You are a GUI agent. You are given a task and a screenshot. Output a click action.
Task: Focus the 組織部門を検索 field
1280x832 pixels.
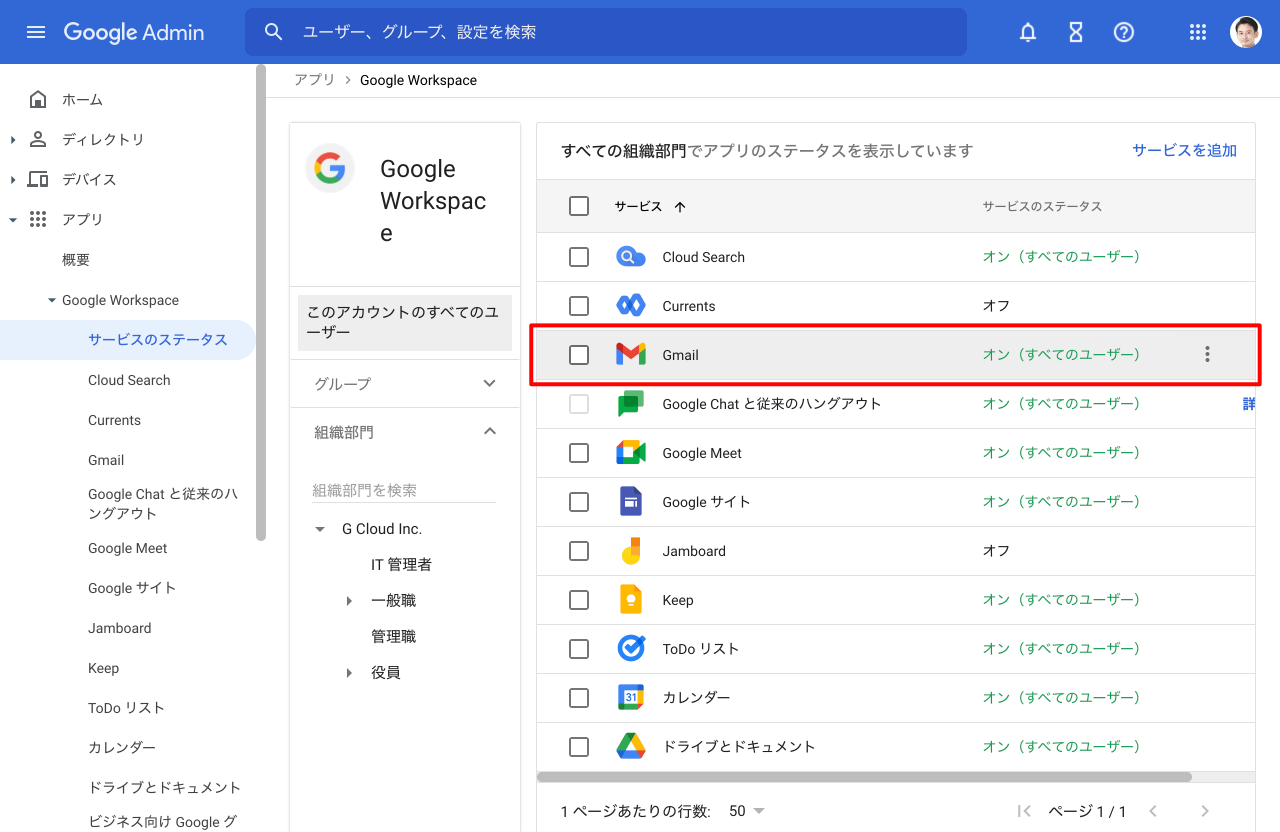(x=404, y=491)
